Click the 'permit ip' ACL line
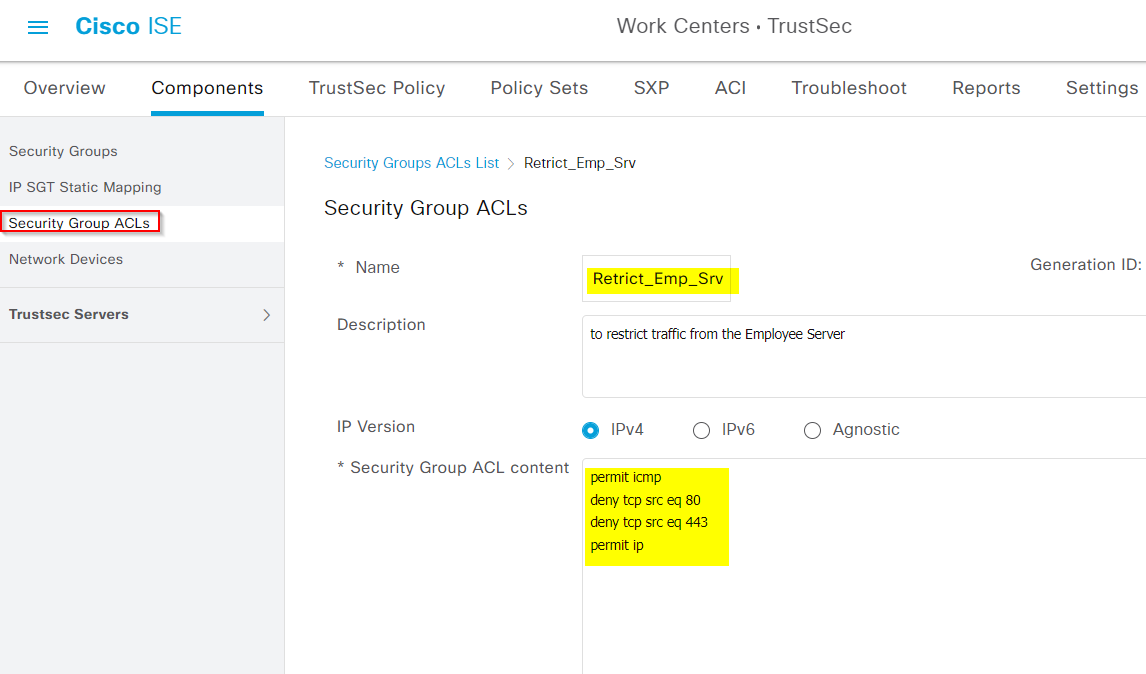 pyautogui.click(x=617, y=545)
